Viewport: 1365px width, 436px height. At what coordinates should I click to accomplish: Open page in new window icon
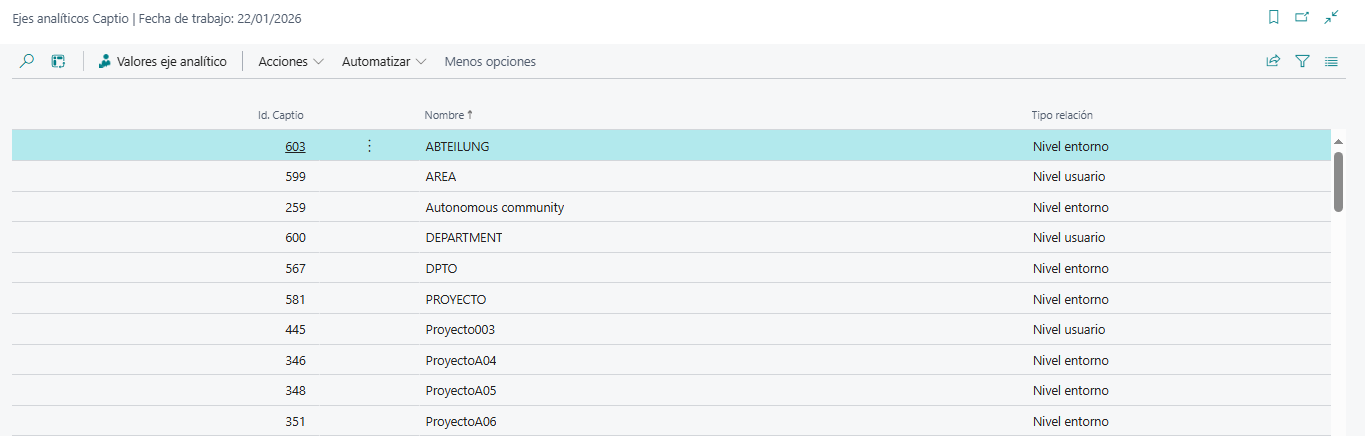[1302, 17]
